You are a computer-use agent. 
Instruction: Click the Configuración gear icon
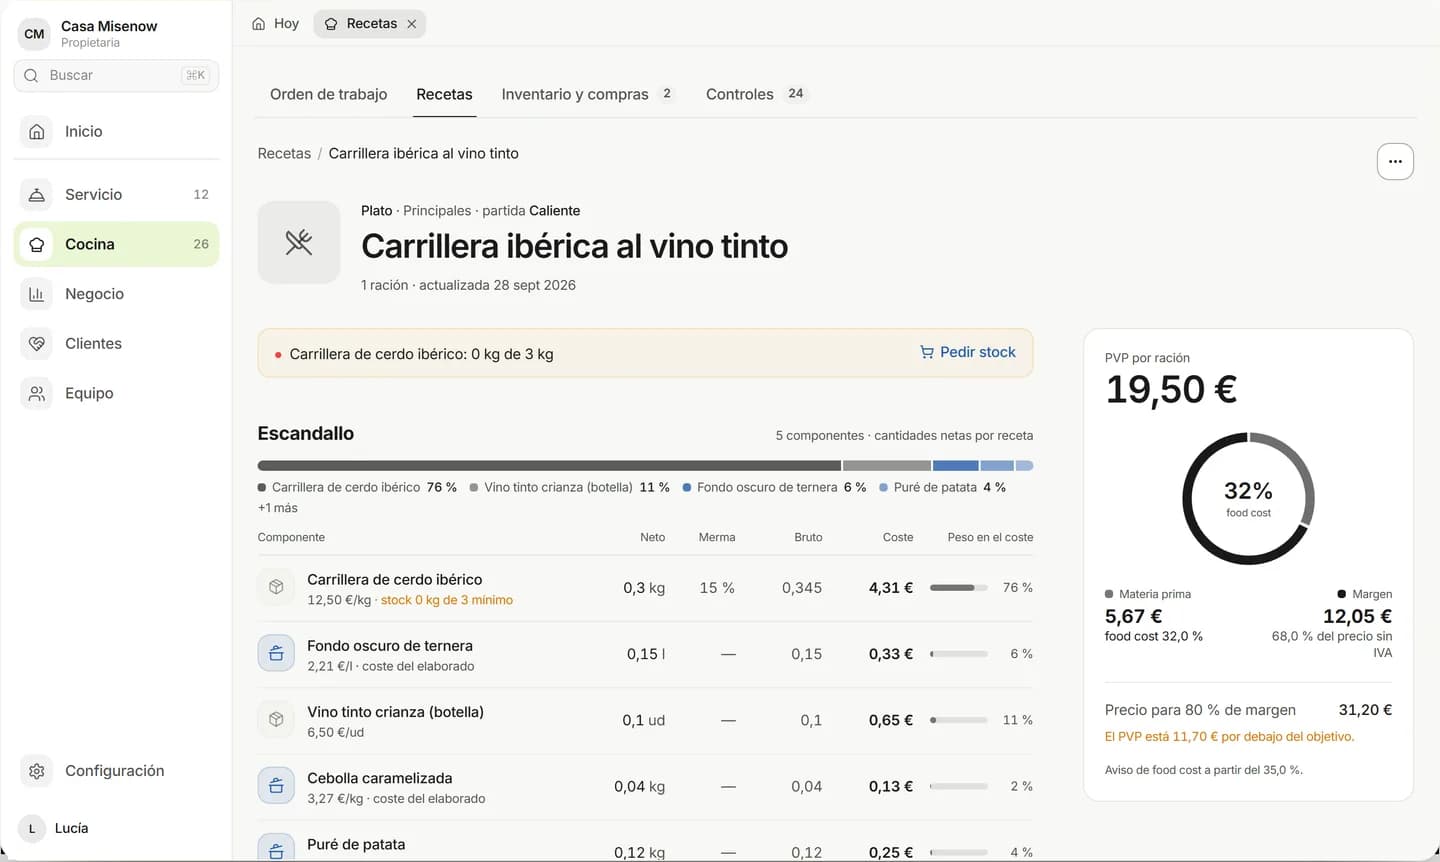coord(37,771)
